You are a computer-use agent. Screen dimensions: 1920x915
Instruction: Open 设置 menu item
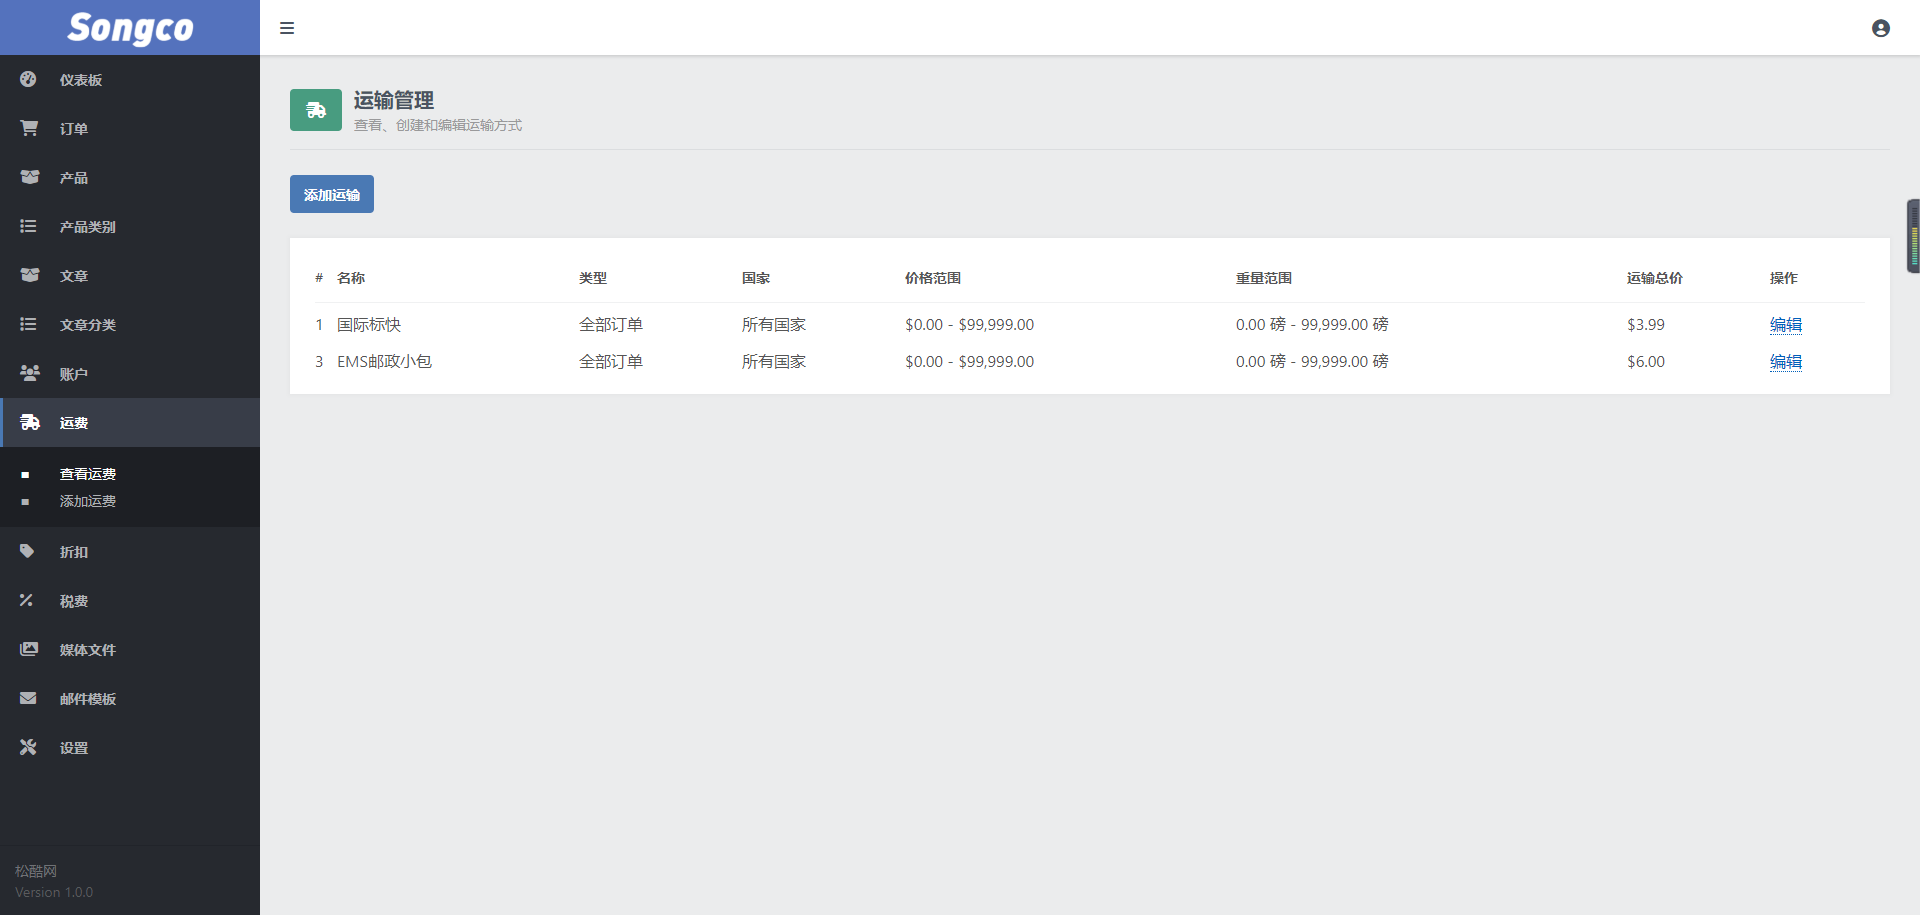pos(130,748)
